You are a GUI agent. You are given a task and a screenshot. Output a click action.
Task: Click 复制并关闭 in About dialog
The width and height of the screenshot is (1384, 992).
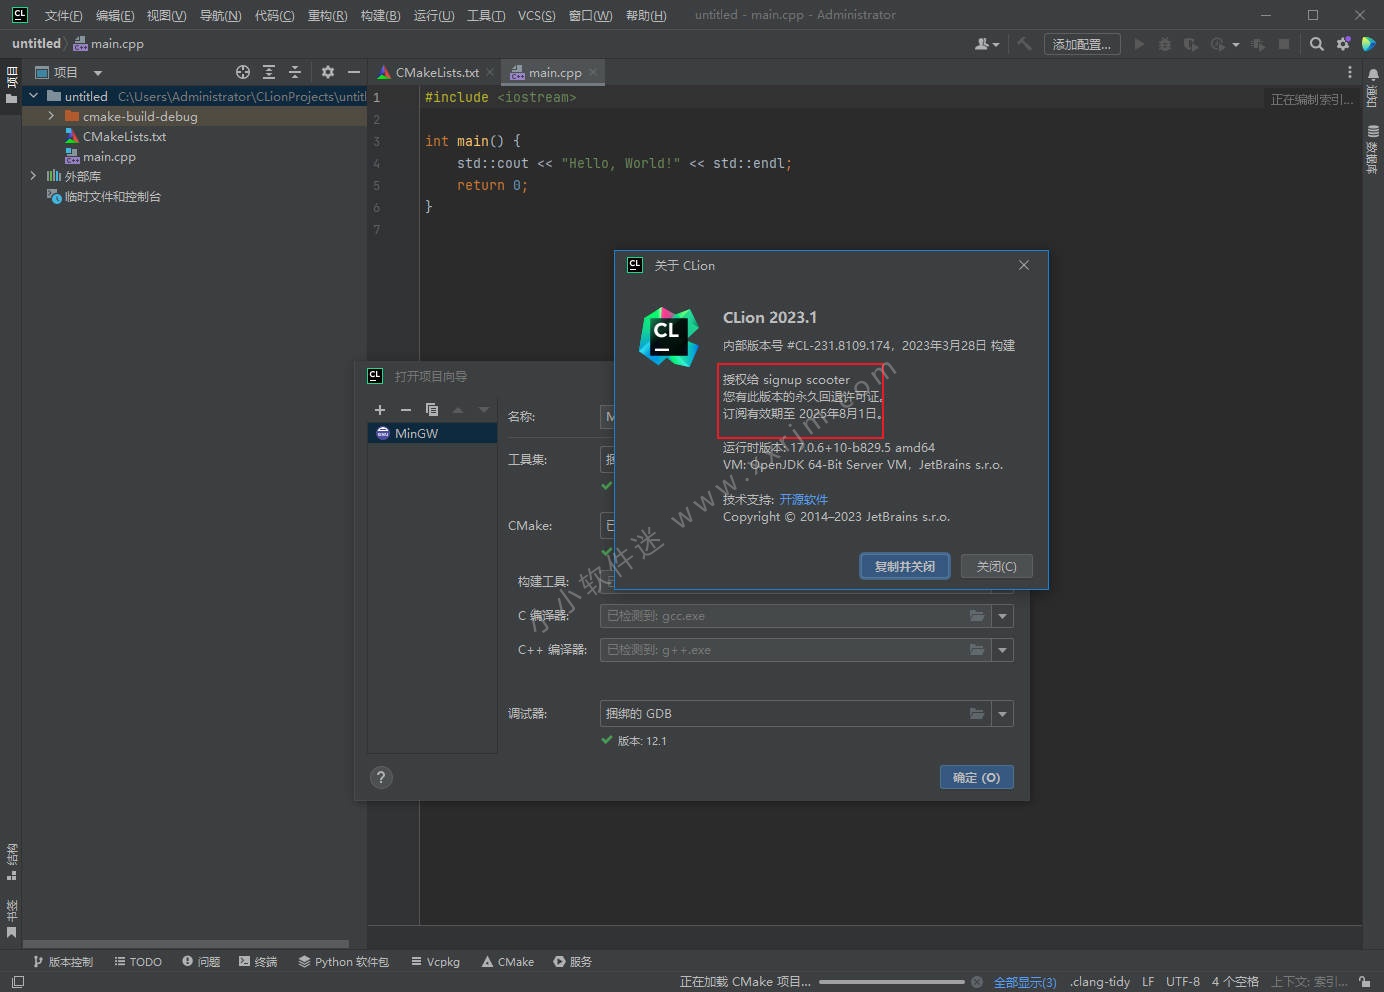coord(904,566)
